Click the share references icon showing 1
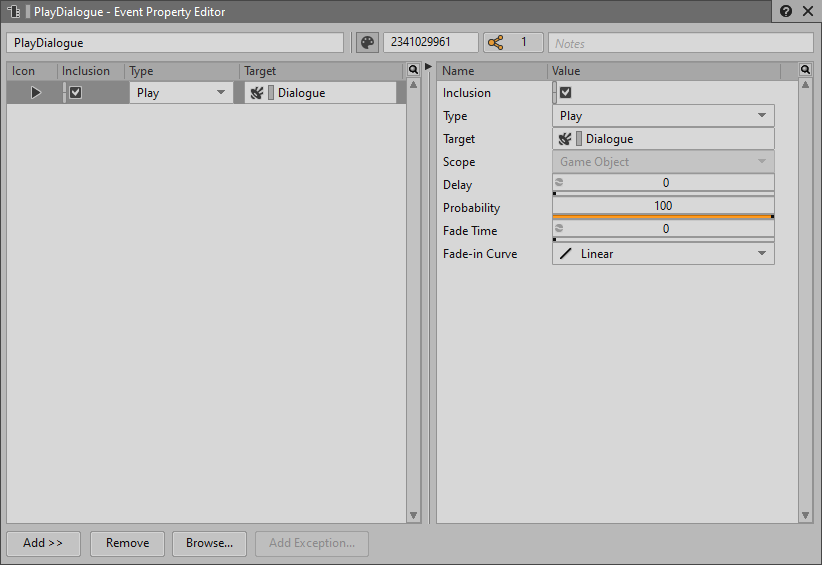This screenshot has height=565, width=822. 496,43
